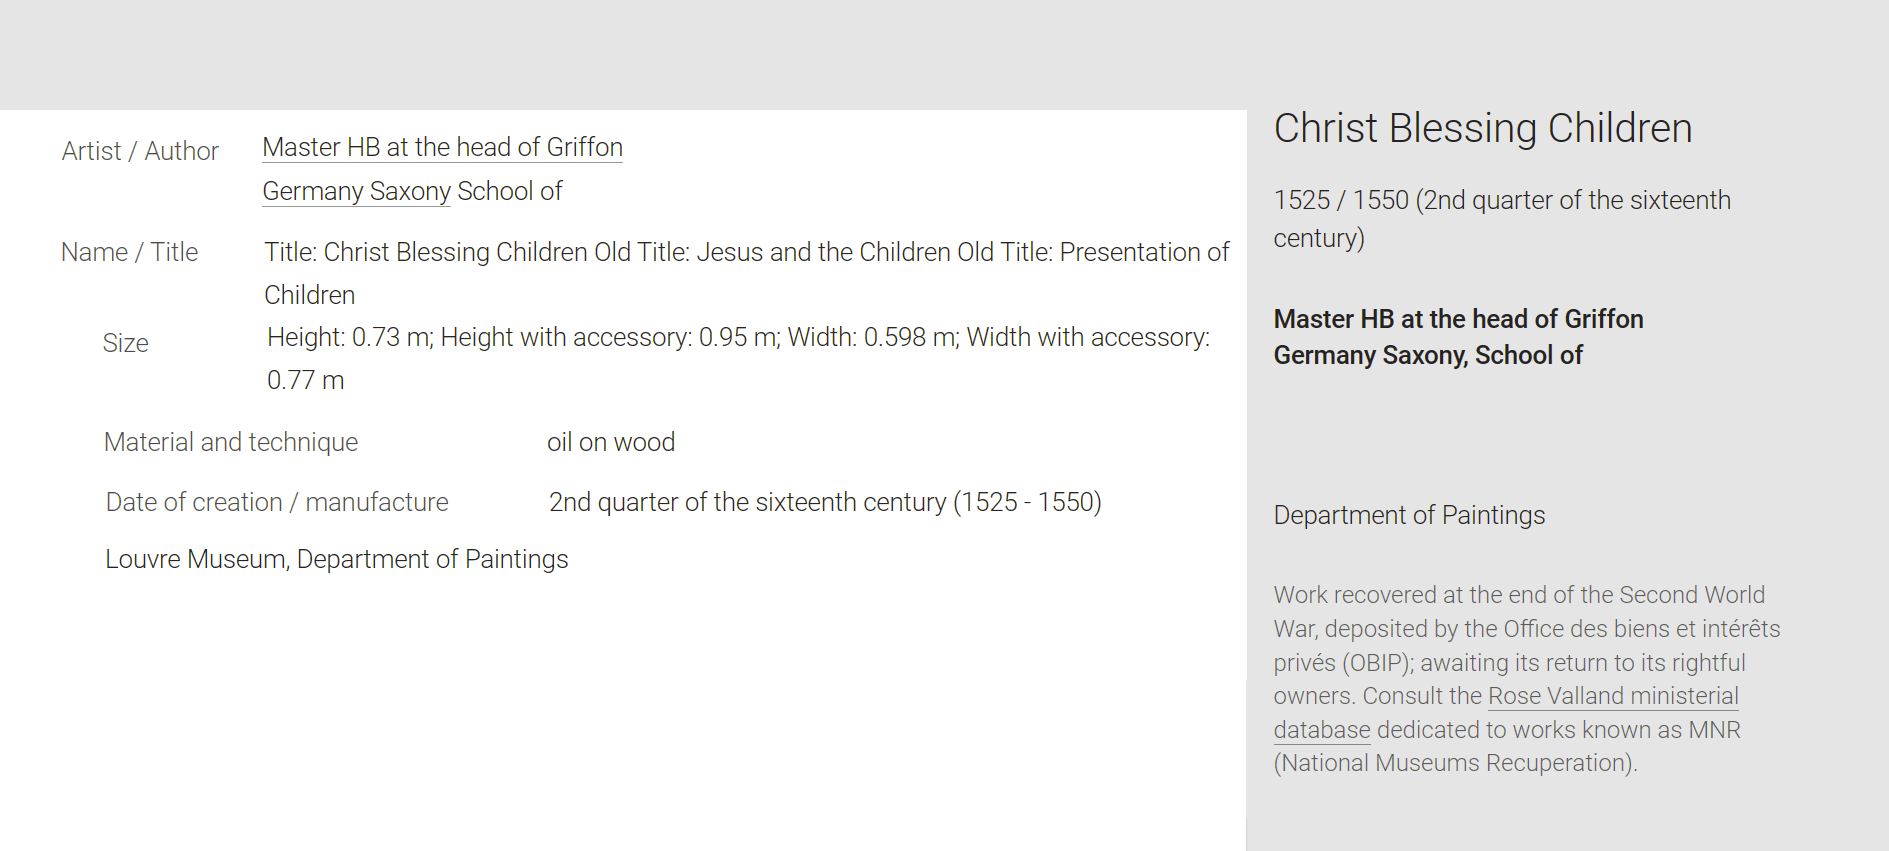1889x851 pixels.
Task: Click the 2nd quarter of sixteenth century date value
Action: (825, 502)
